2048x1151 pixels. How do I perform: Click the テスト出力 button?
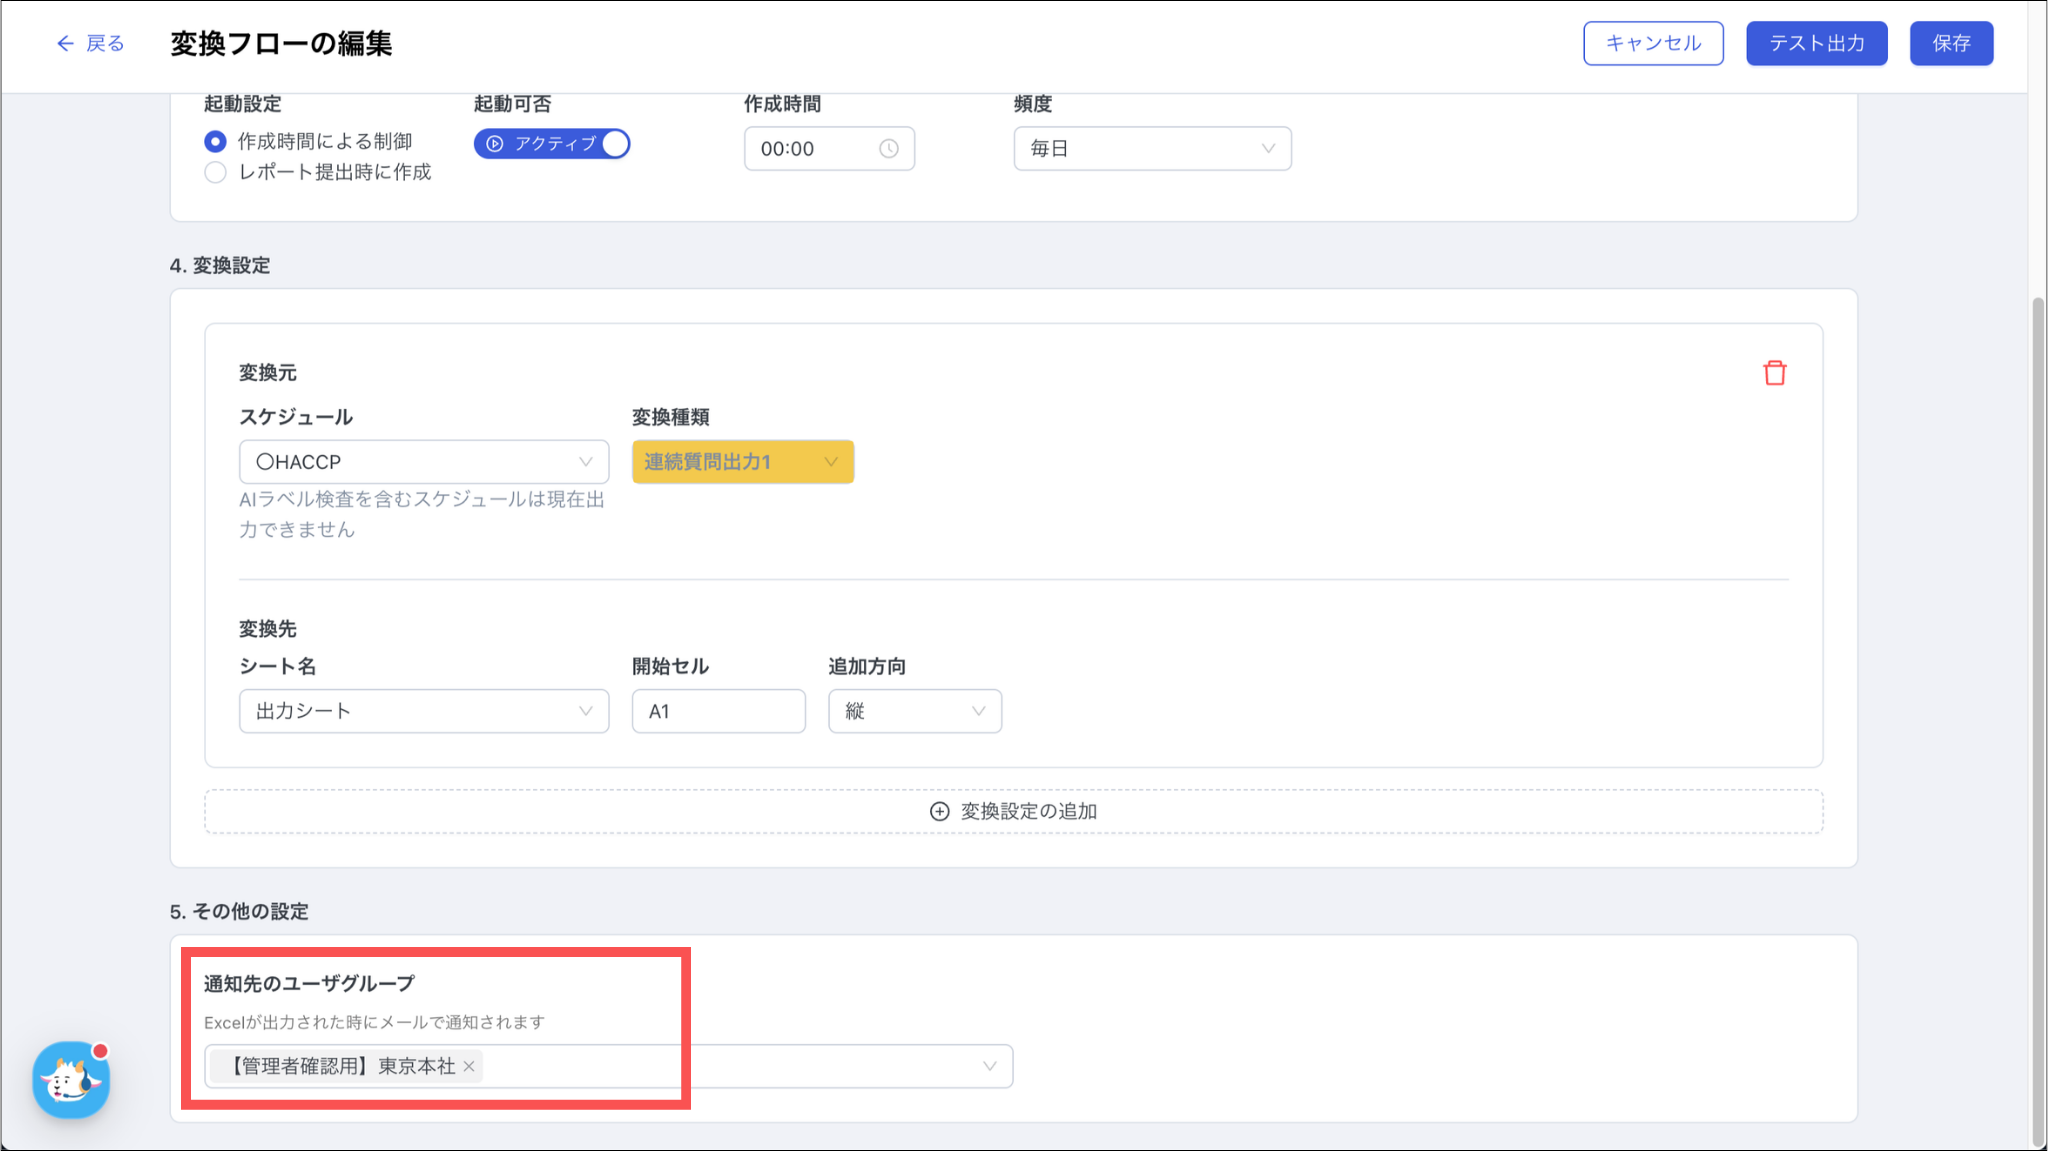click(1816, 43)
